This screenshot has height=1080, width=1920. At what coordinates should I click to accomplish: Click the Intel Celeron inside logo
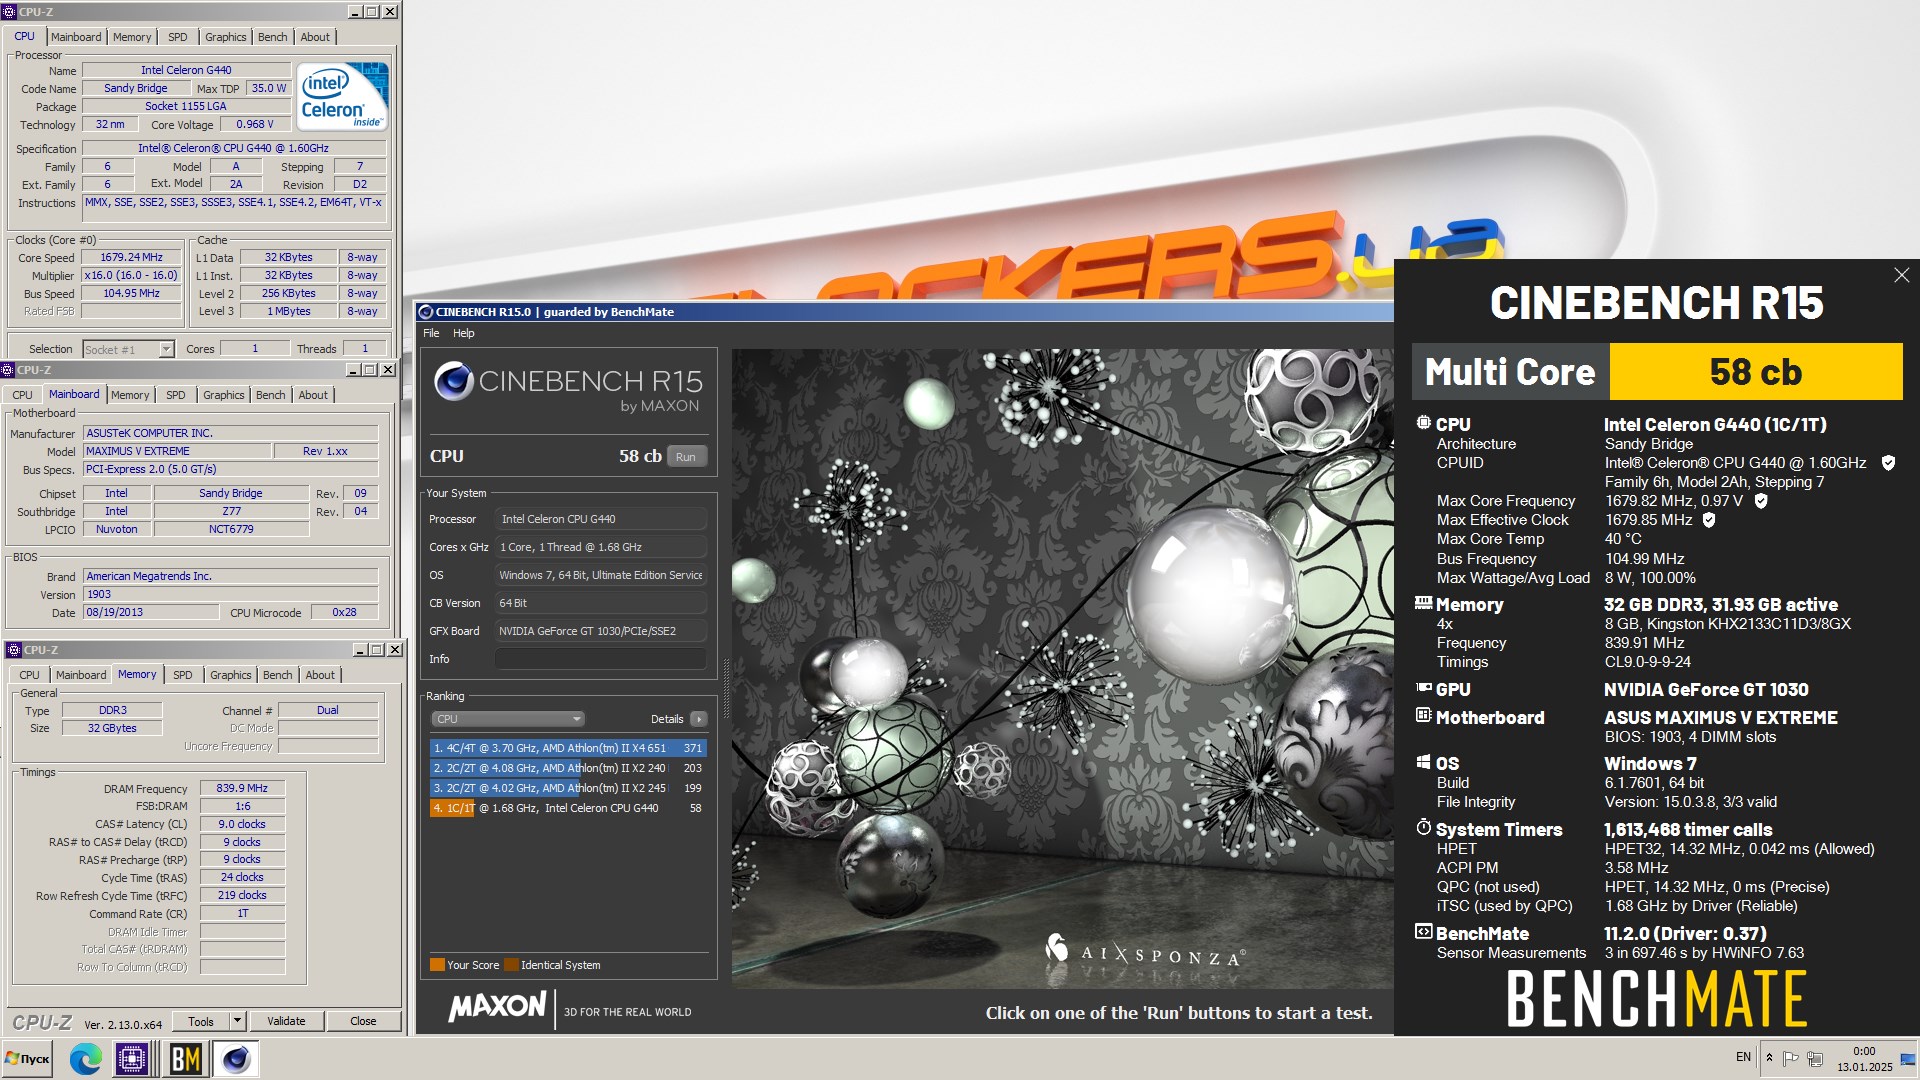point(343,97)
